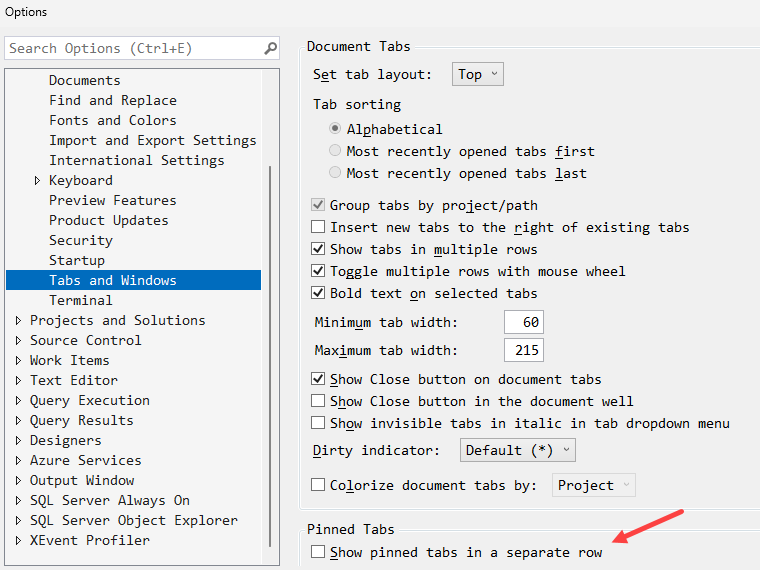Viewport: 760px width, 570px height.
Task: Open the Dirty indicator dropdown
Action: [517, 450]
